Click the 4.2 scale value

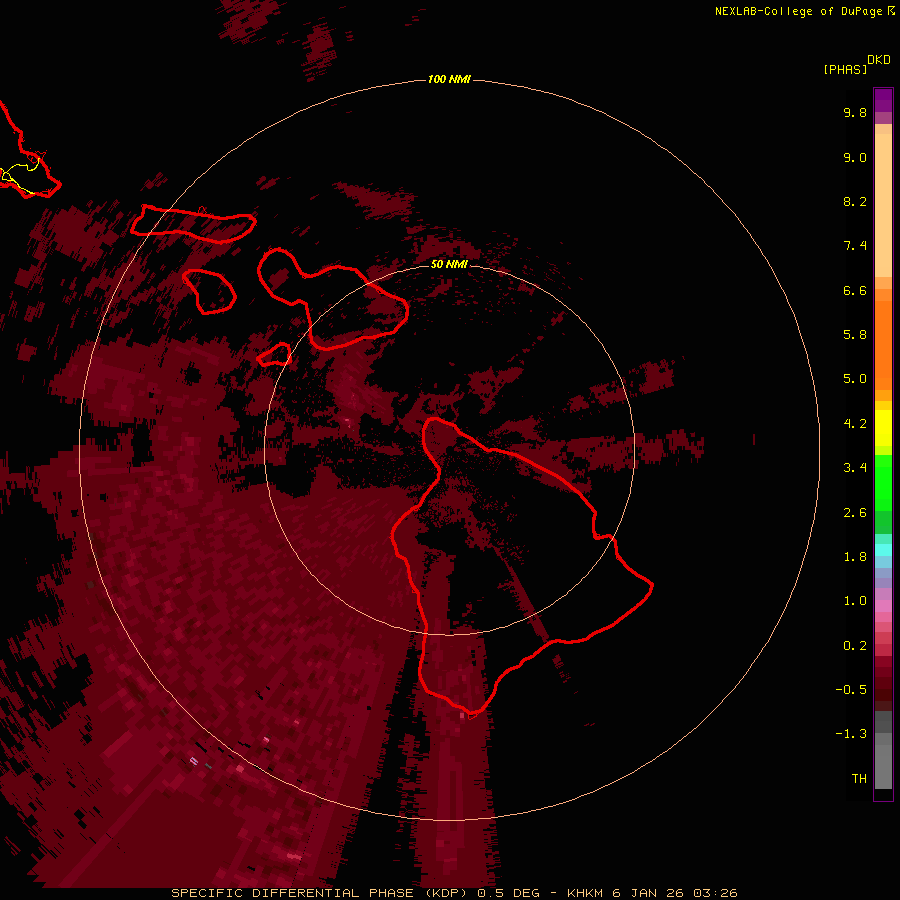tap(855, 424)
